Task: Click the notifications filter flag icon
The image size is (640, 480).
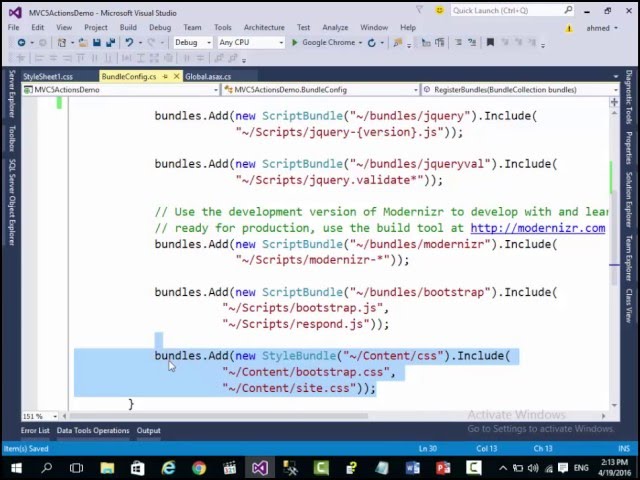Action: (419, 10)
